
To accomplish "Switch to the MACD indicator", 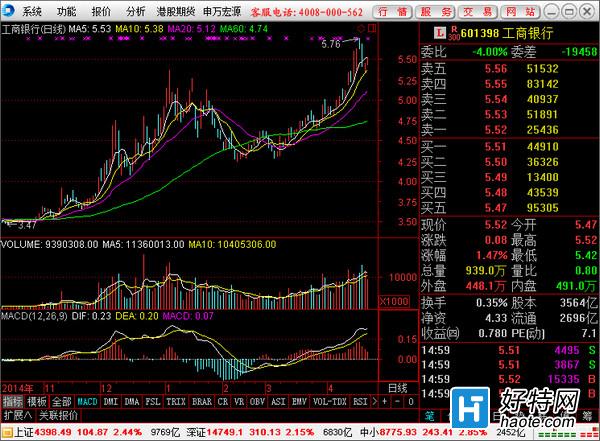I will click(x=87, y=402).
